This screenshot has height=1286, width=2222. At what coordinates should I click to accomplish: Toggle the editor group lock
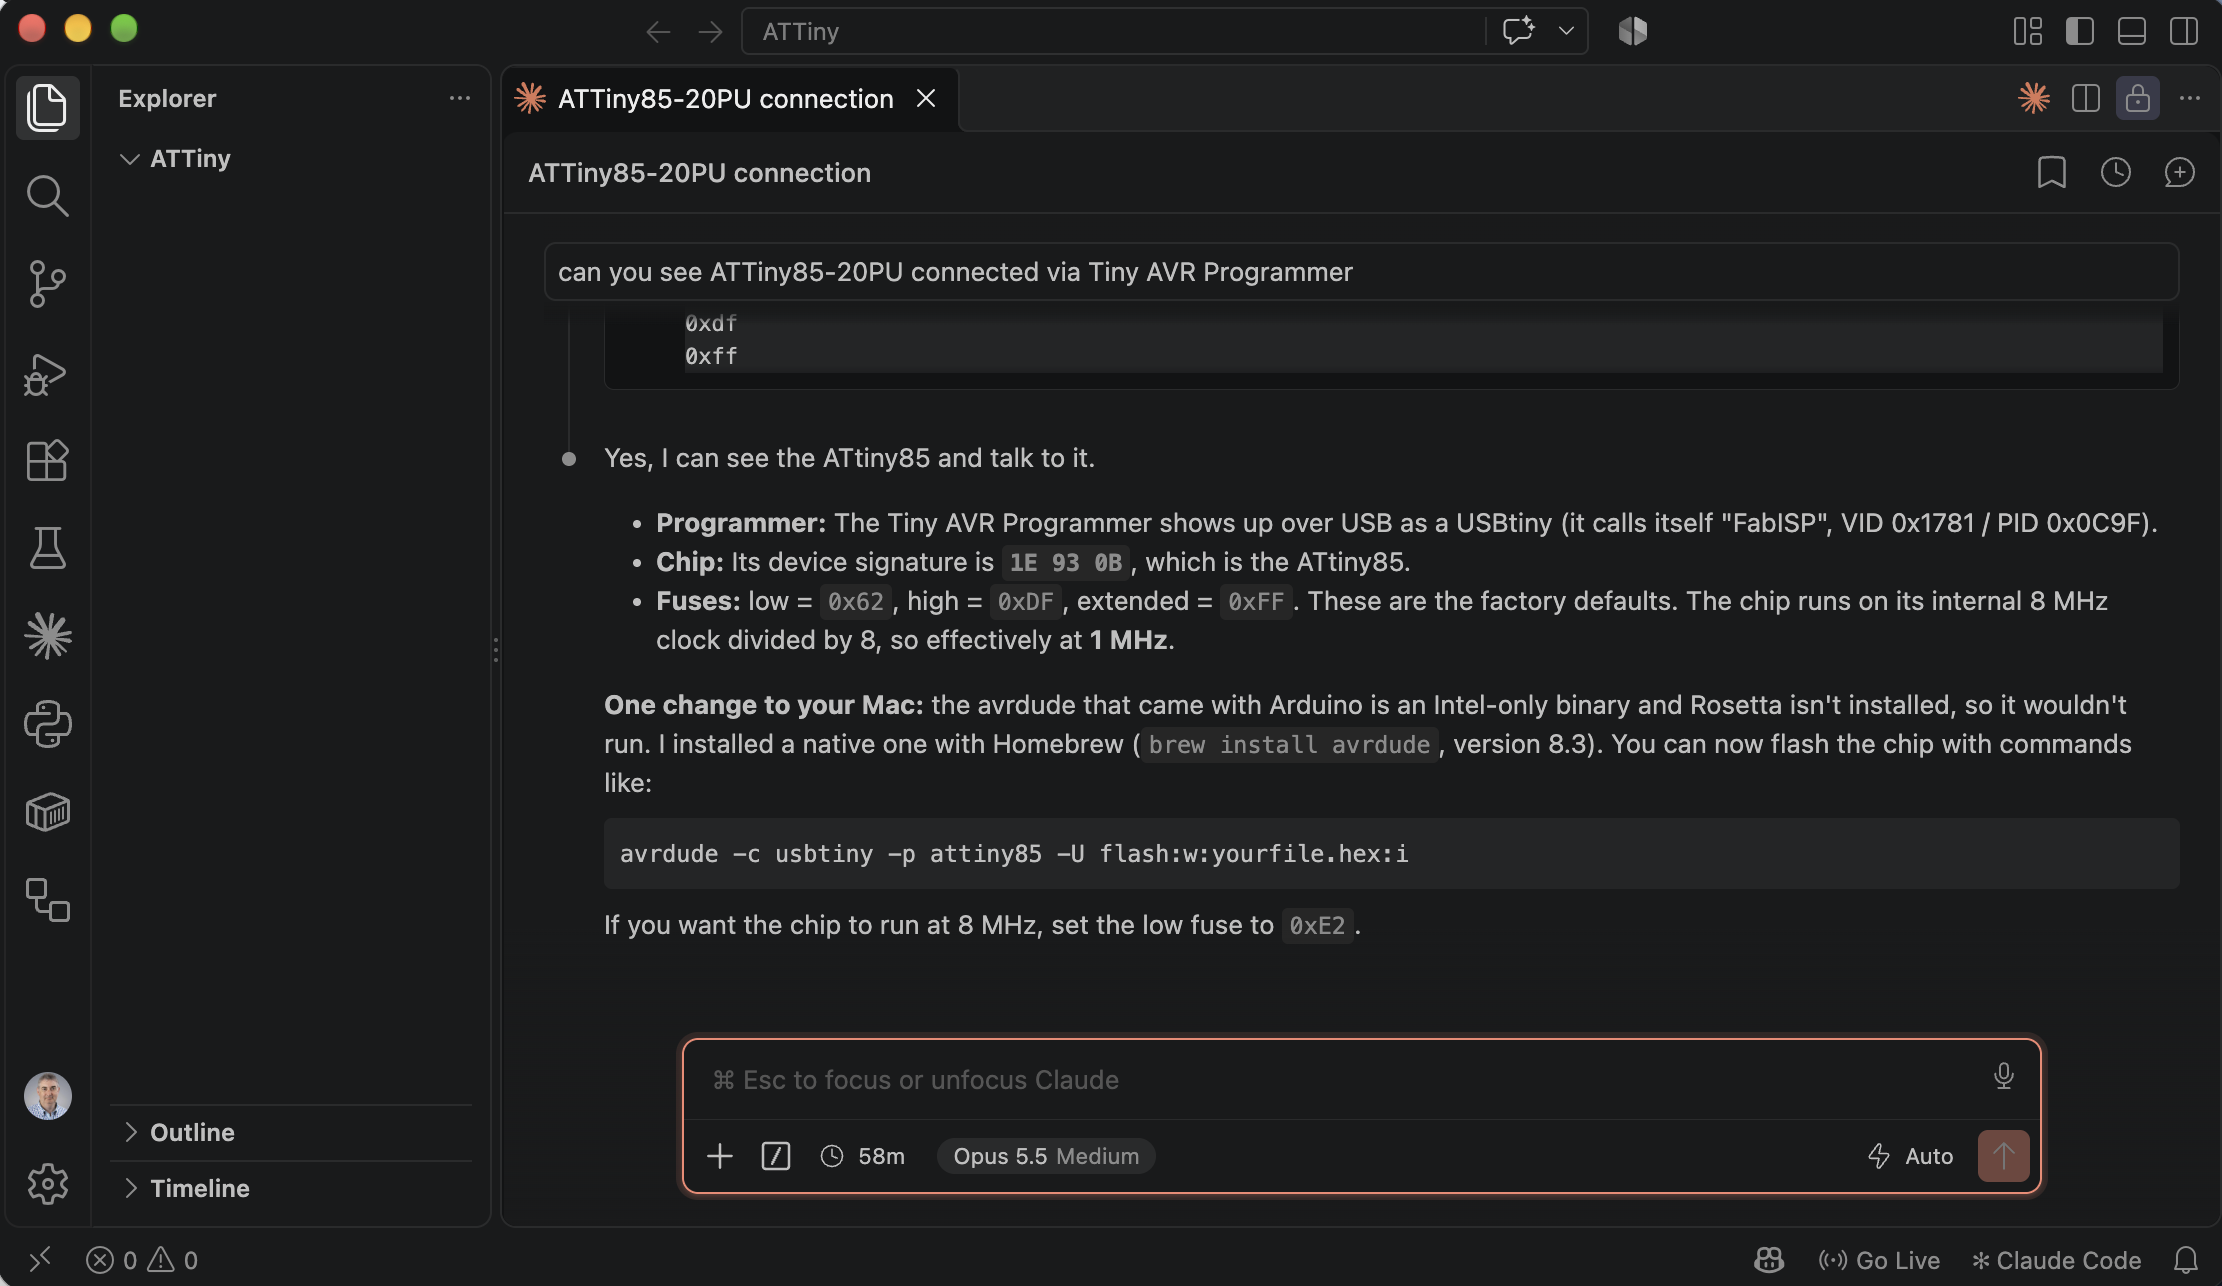(2138, 98)
